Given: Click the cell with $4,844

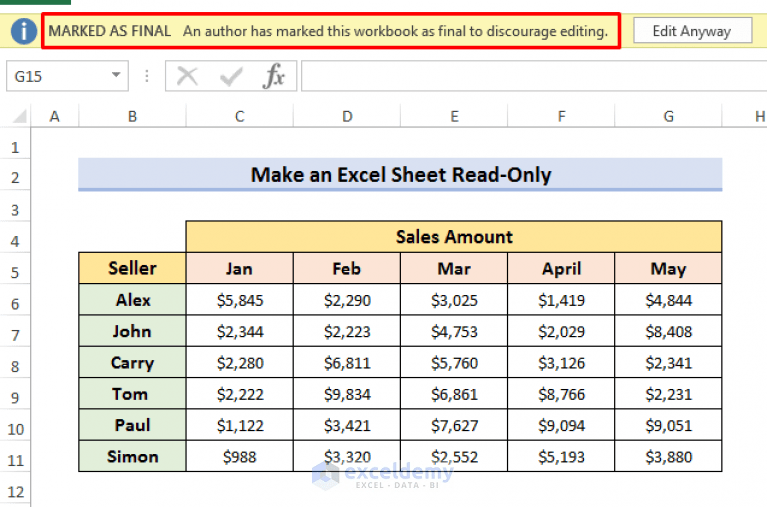Looking at the screenshot, I should coord(668,300).
